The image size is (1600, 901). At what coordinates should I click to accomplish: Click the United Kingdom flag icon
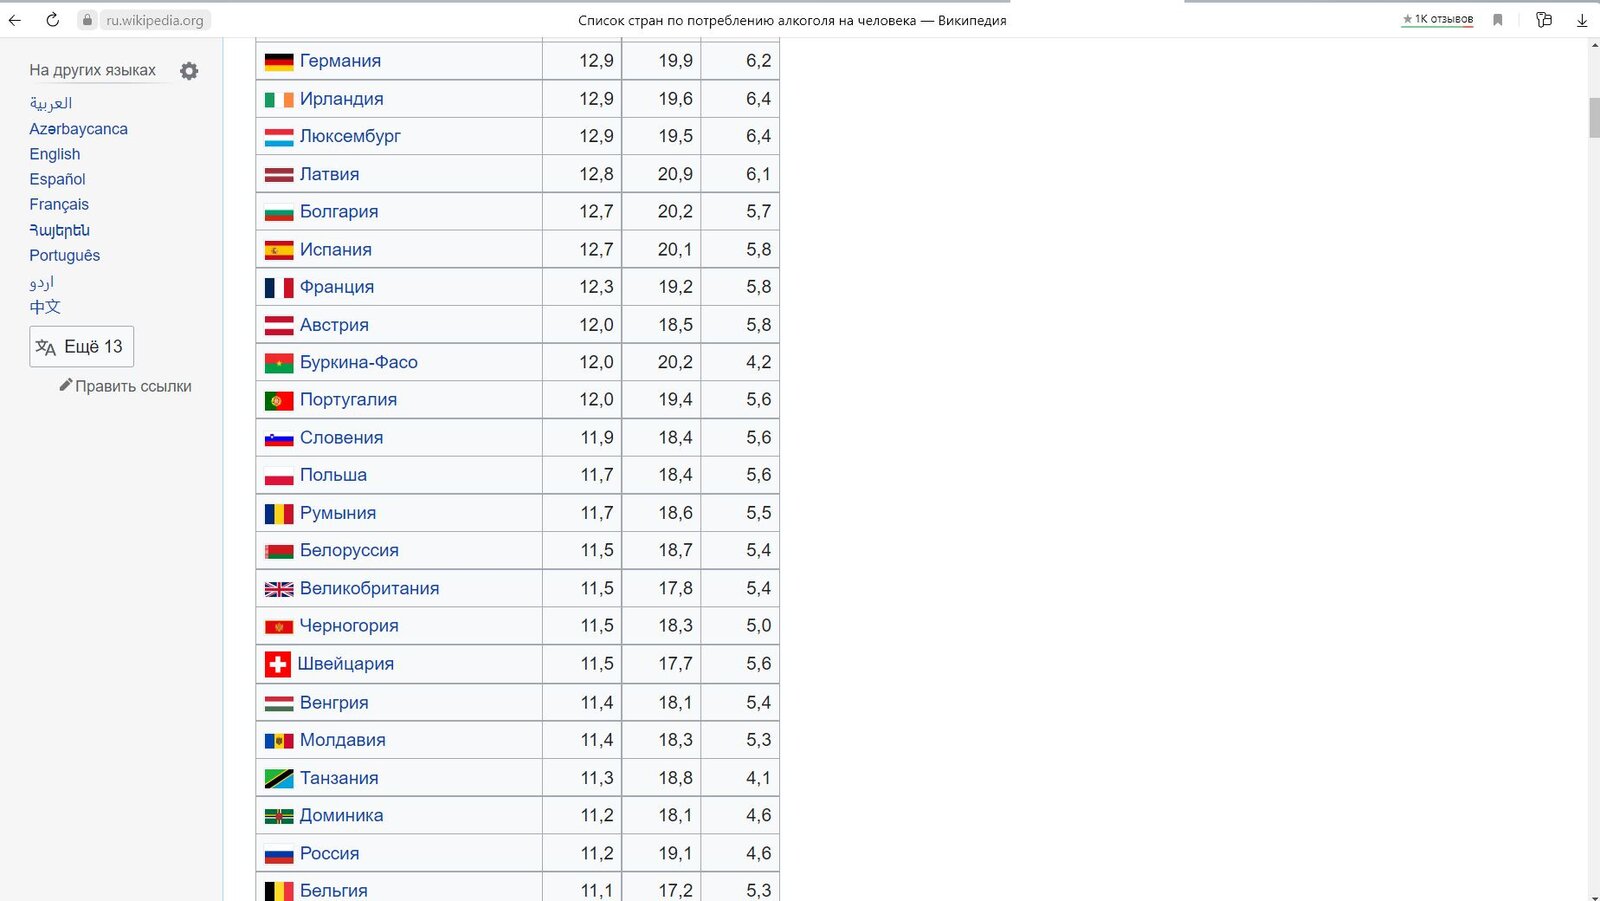(278, 589)
